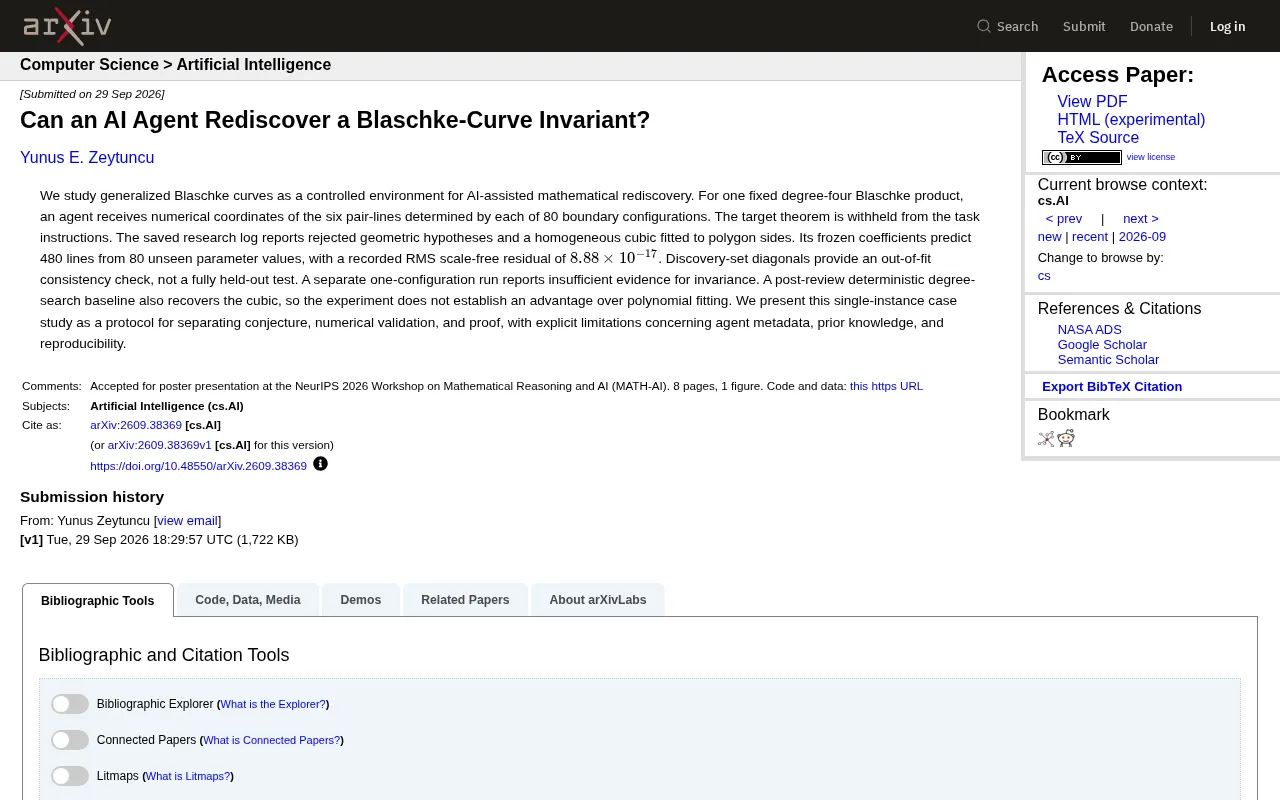Click author name Yunus E. Zeytuncu
This screenshot has height=800, width=1280.
click(87, 158)
